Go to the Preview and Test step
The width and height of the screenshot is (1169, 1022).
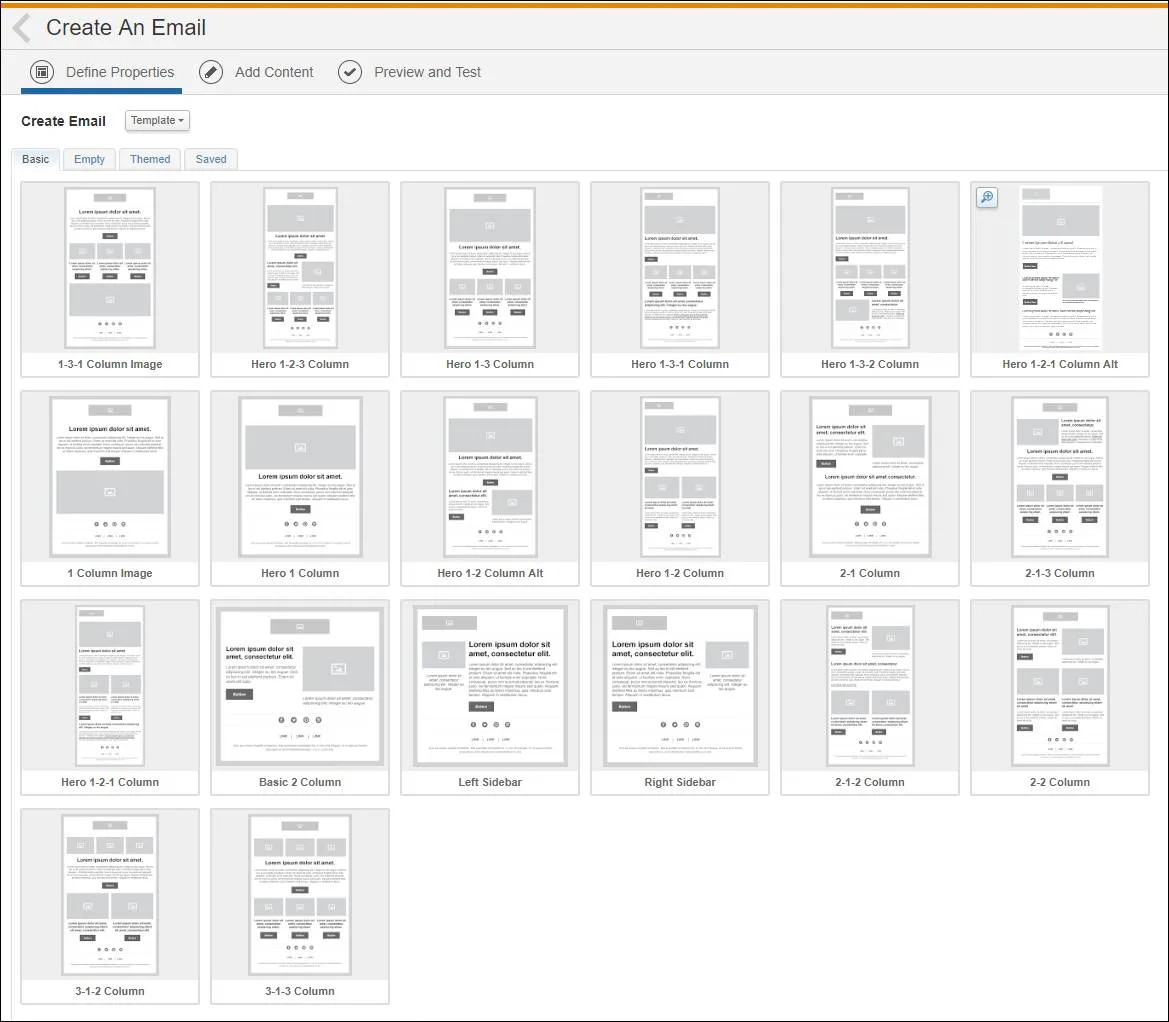tap(409, 72)
